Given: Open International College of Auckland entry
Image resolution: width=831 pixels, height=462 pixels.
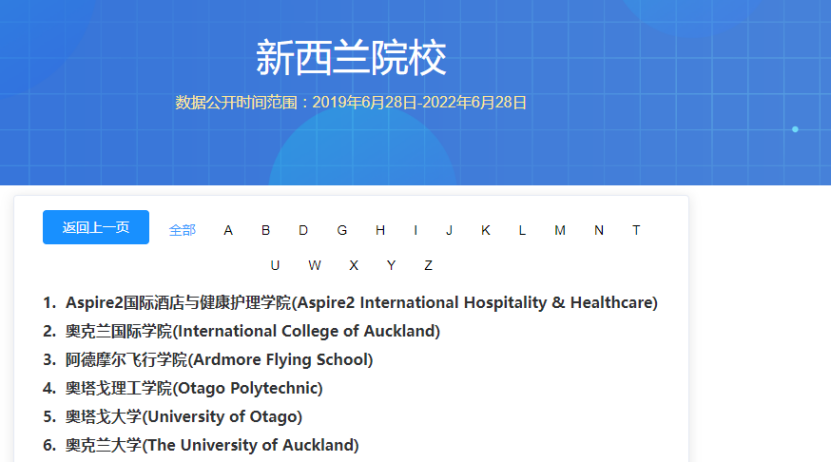Looking at the screenshot, I should [x=252, y=331].
